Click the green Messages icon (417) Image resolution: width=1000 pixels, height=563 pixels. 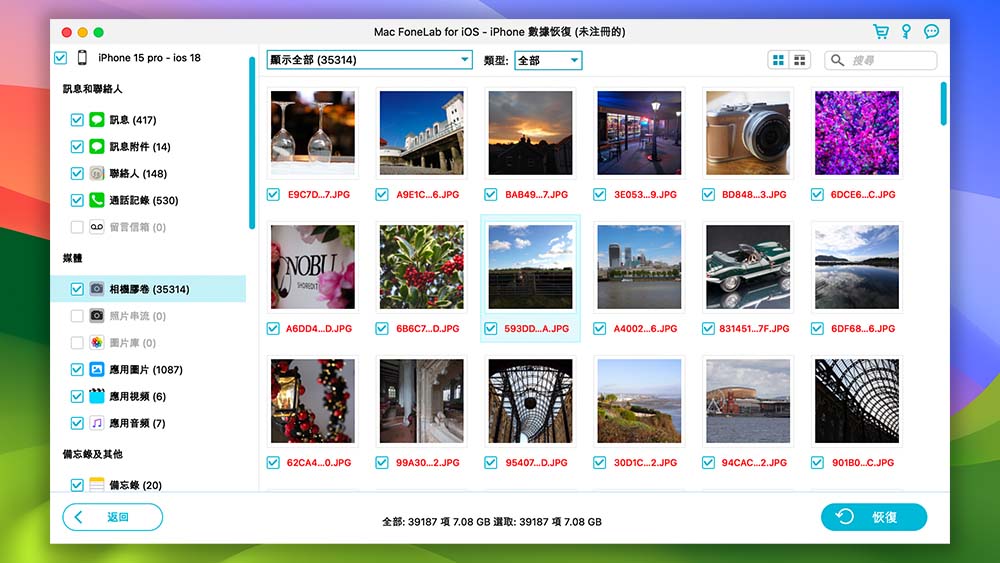[x=97, y=119]
